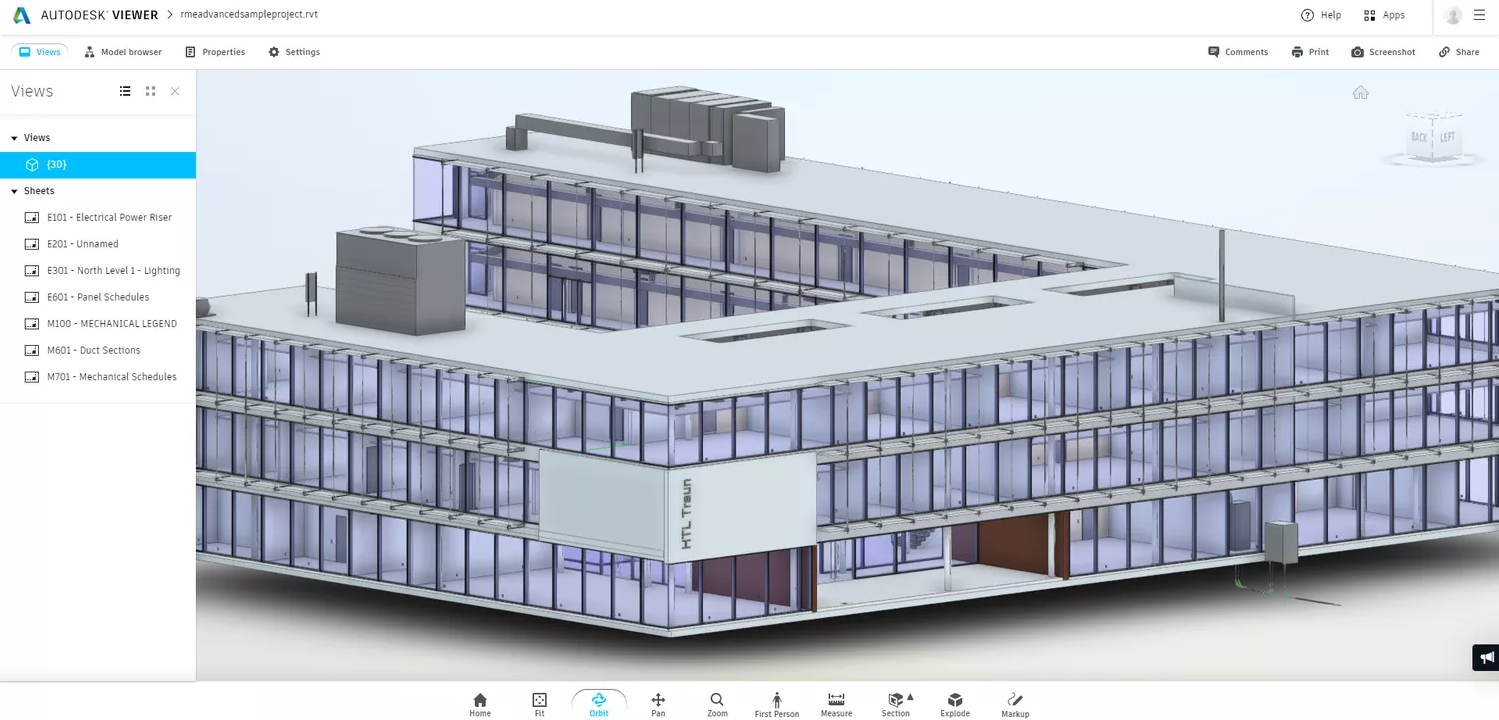This screenshot has width=1499, height=720.
Task: Switch Views panel to thumbnail grid
Action: [x=150, y=91]
